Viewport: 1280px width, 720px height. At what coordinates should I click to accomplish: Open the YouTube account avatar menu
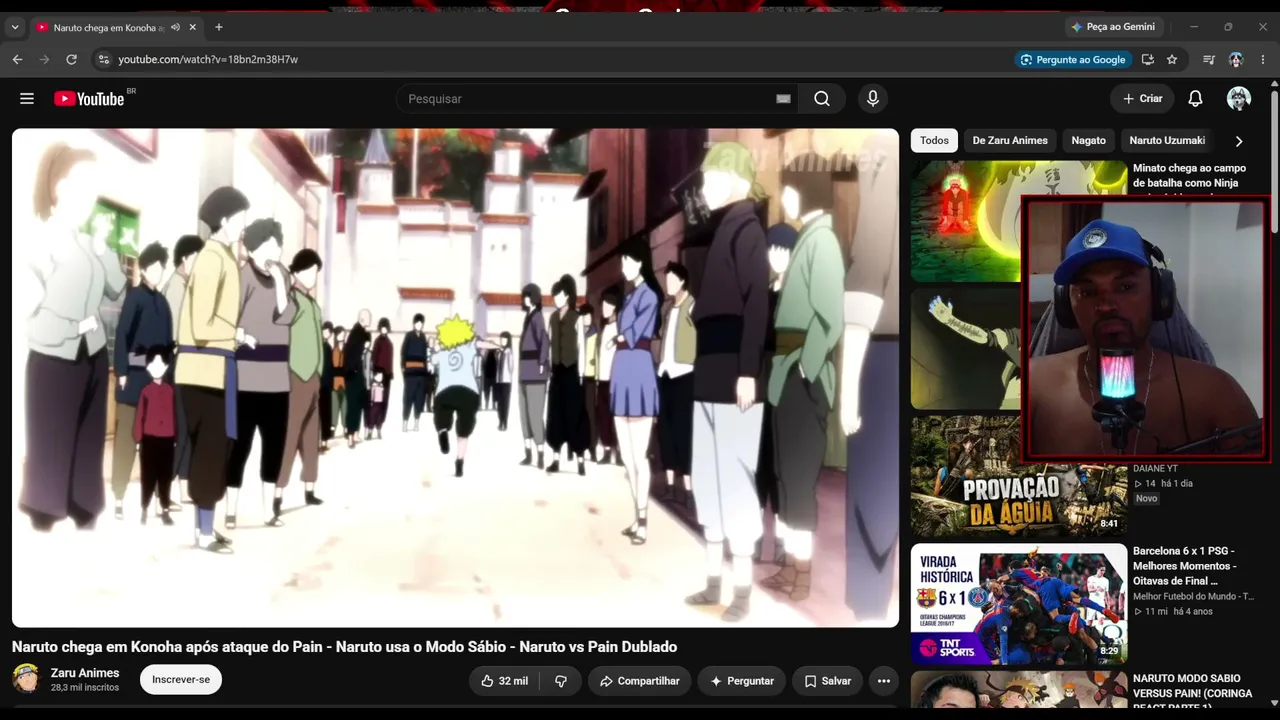coord(1239,99)
